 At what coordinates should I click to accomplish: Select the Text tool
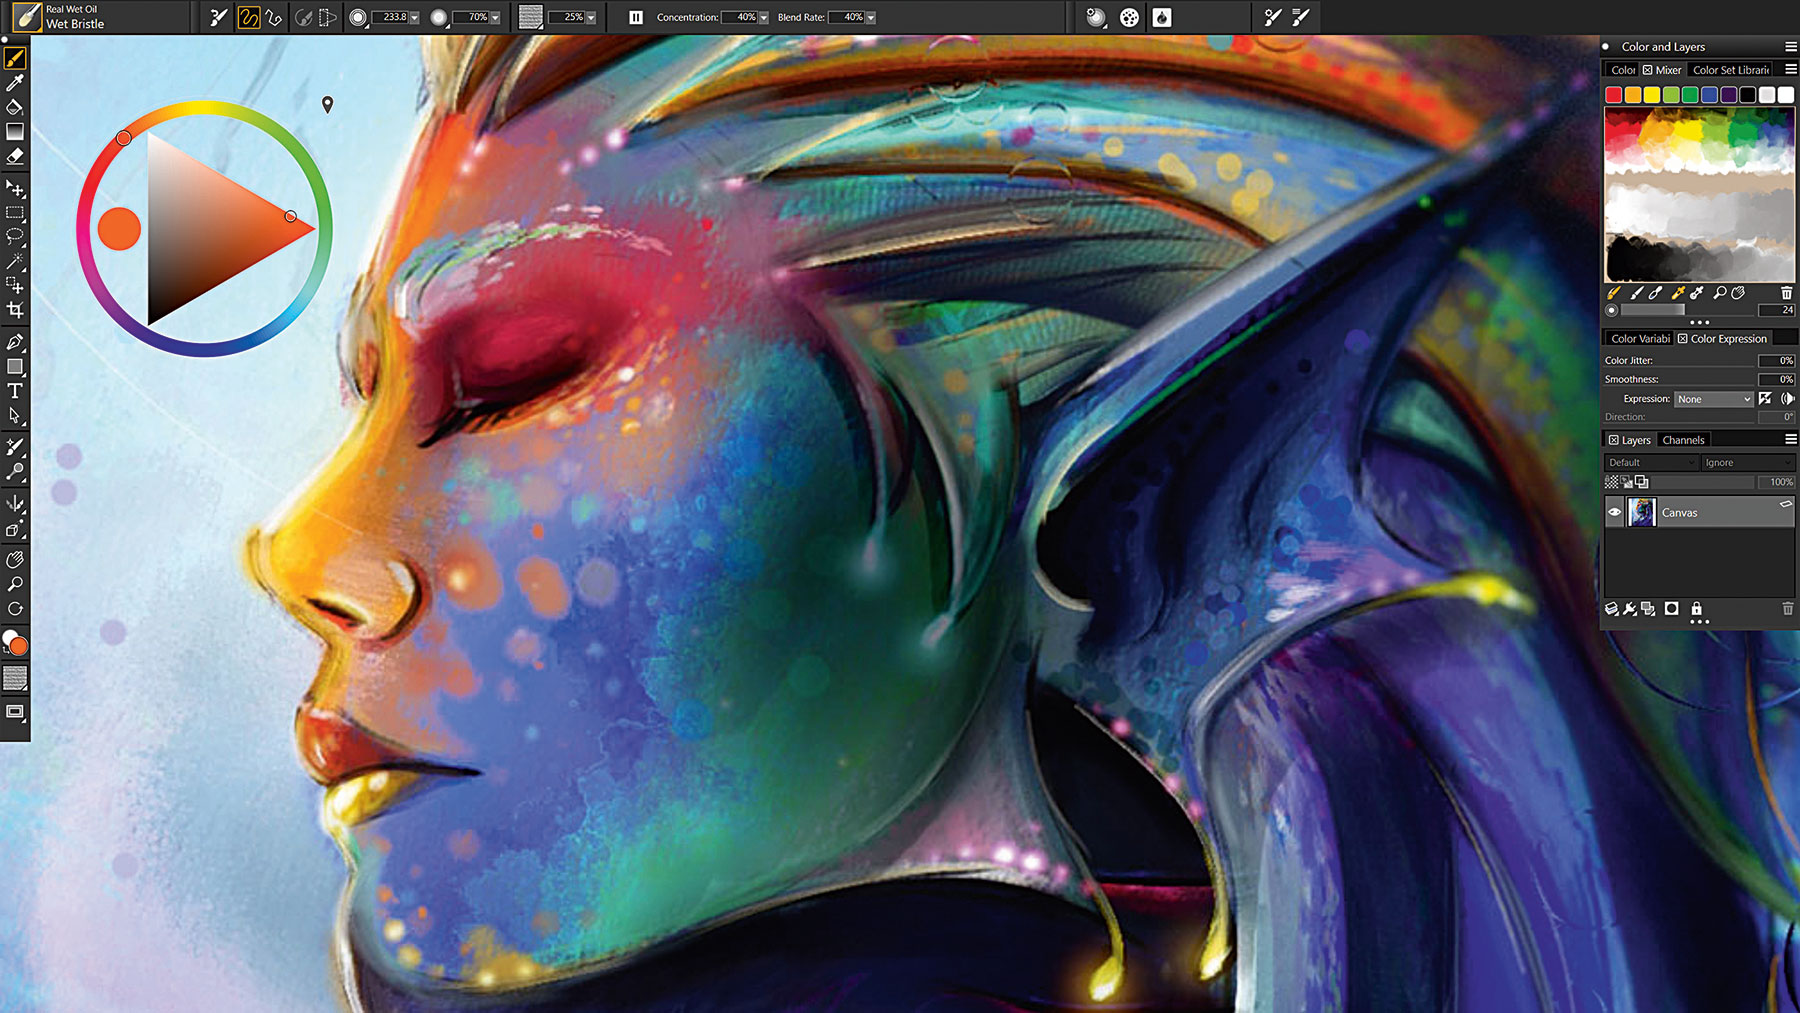tap(15, 392)
